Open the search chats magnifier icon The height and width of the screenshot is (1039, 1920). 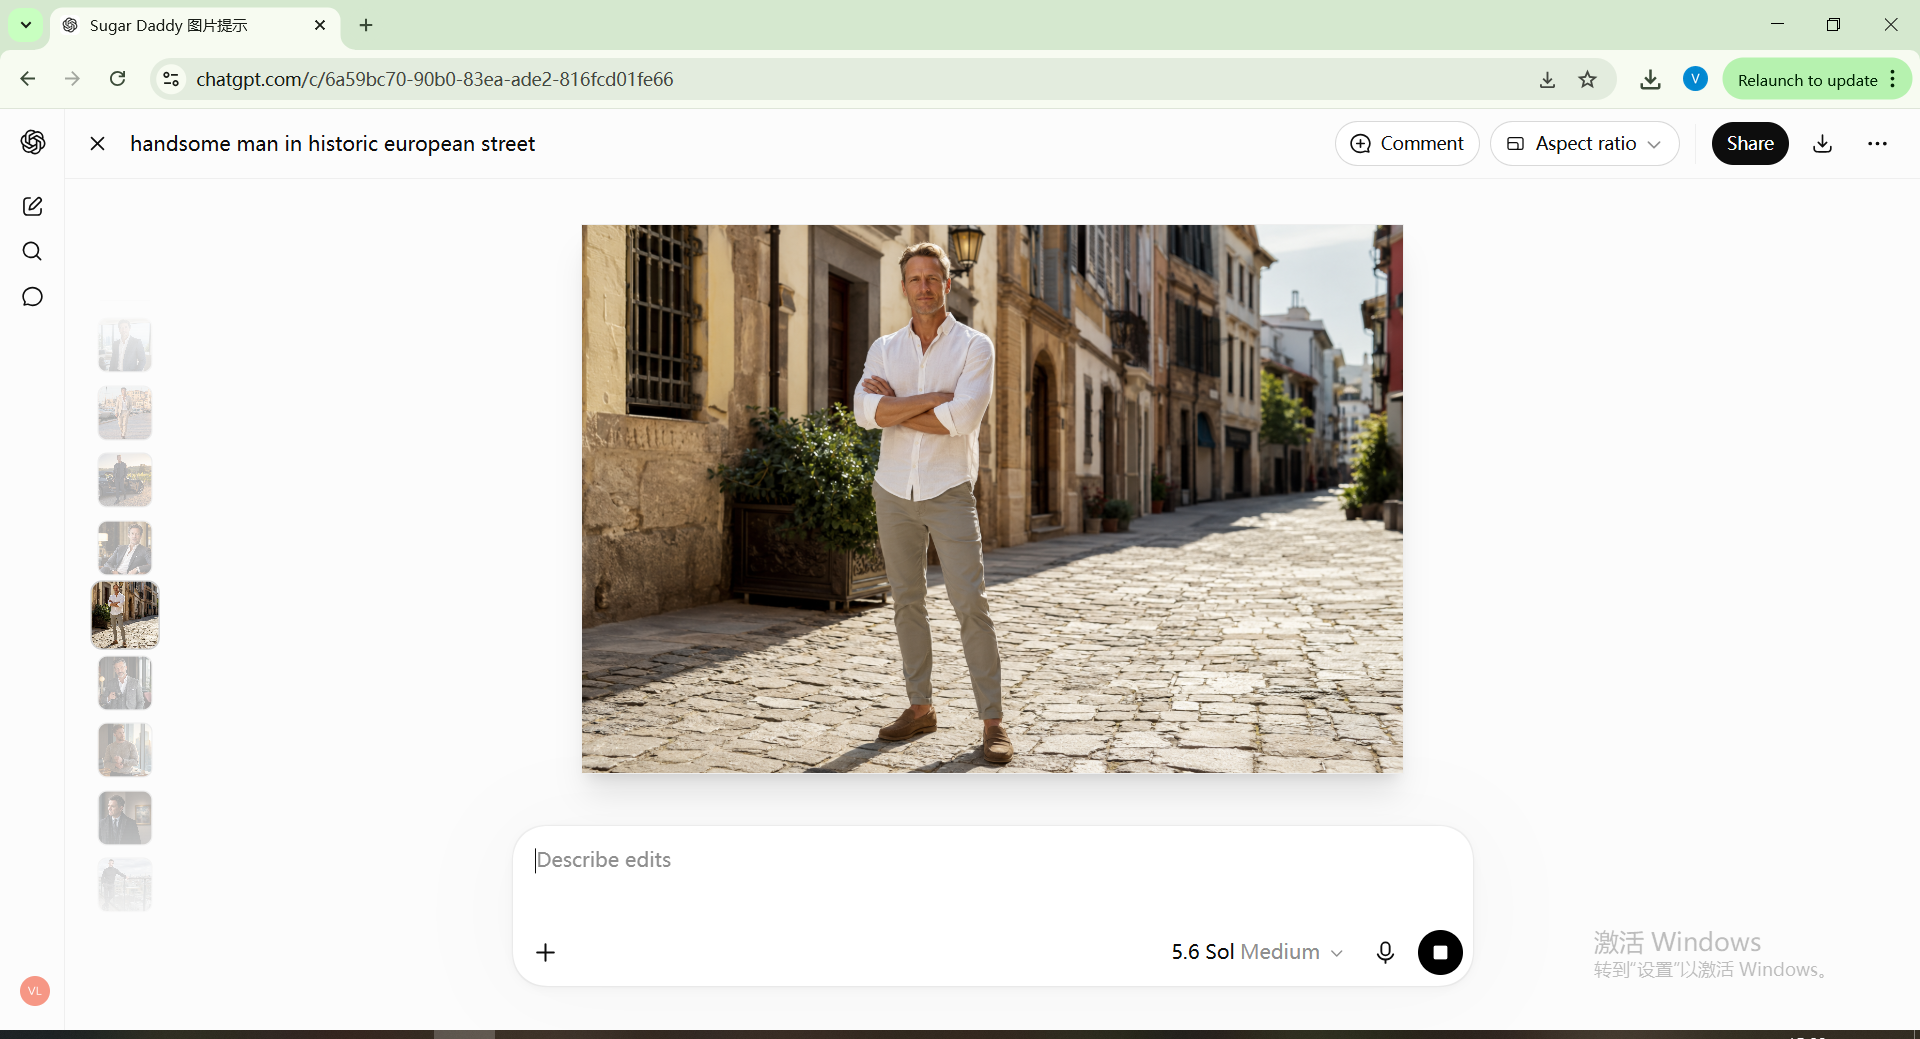[x=33, y=251]
